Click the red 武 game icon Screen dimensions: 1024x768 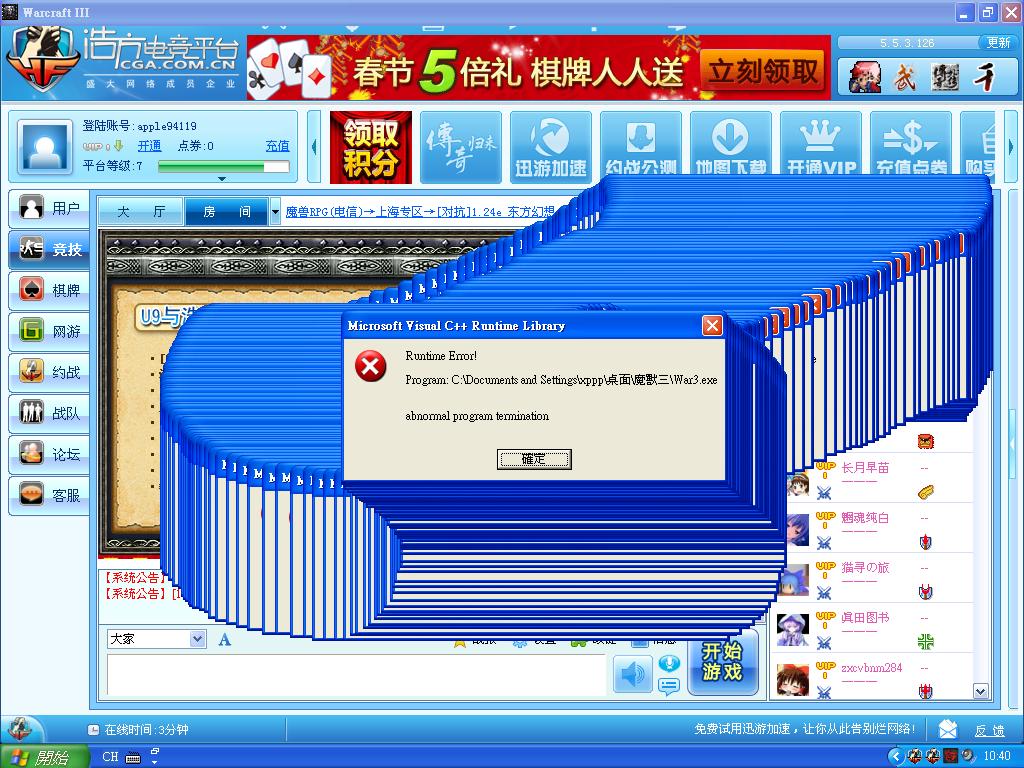point(905,78)
